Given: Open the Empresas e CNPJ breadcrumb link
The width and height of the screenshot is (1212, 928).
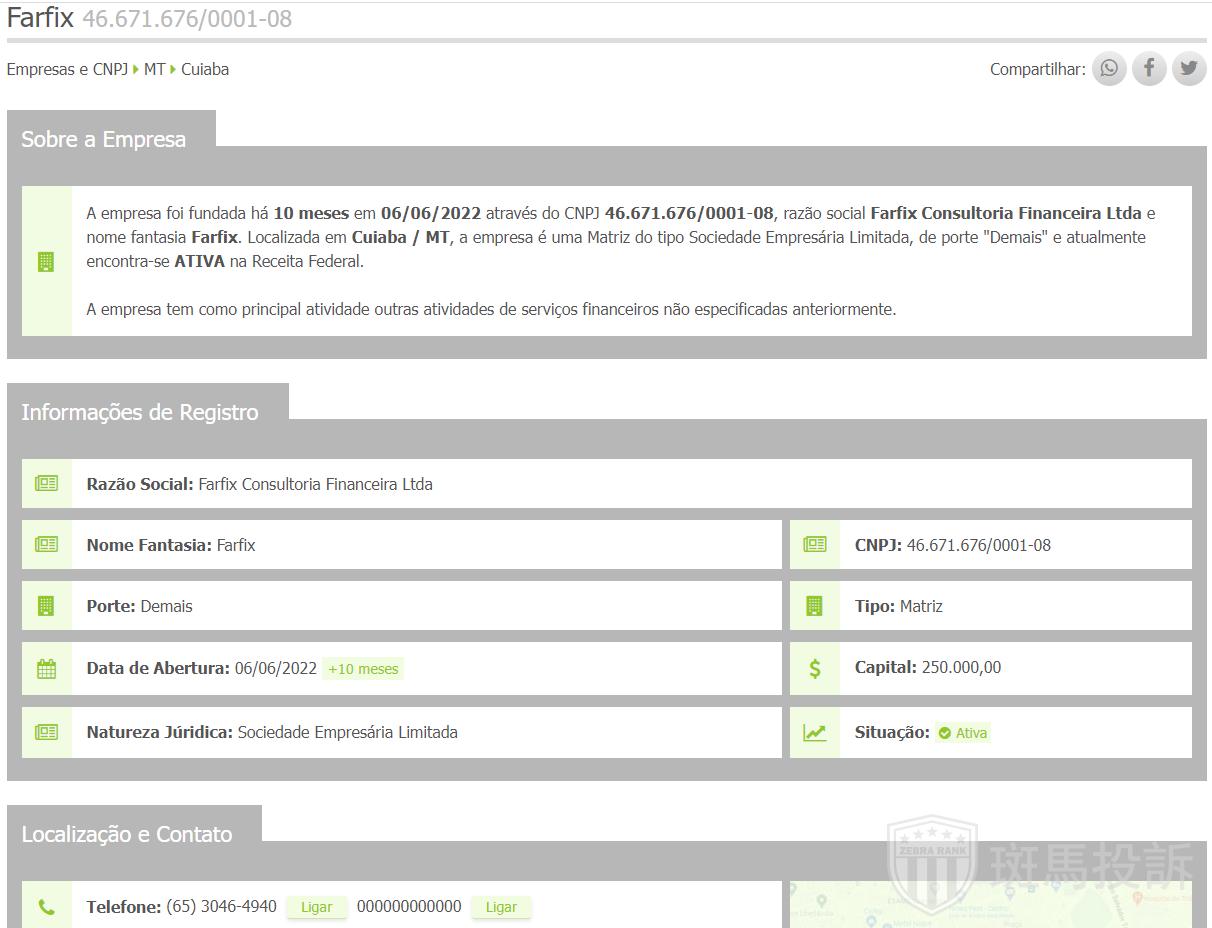Looking at the screenshot, I should (x=67, y=69).
